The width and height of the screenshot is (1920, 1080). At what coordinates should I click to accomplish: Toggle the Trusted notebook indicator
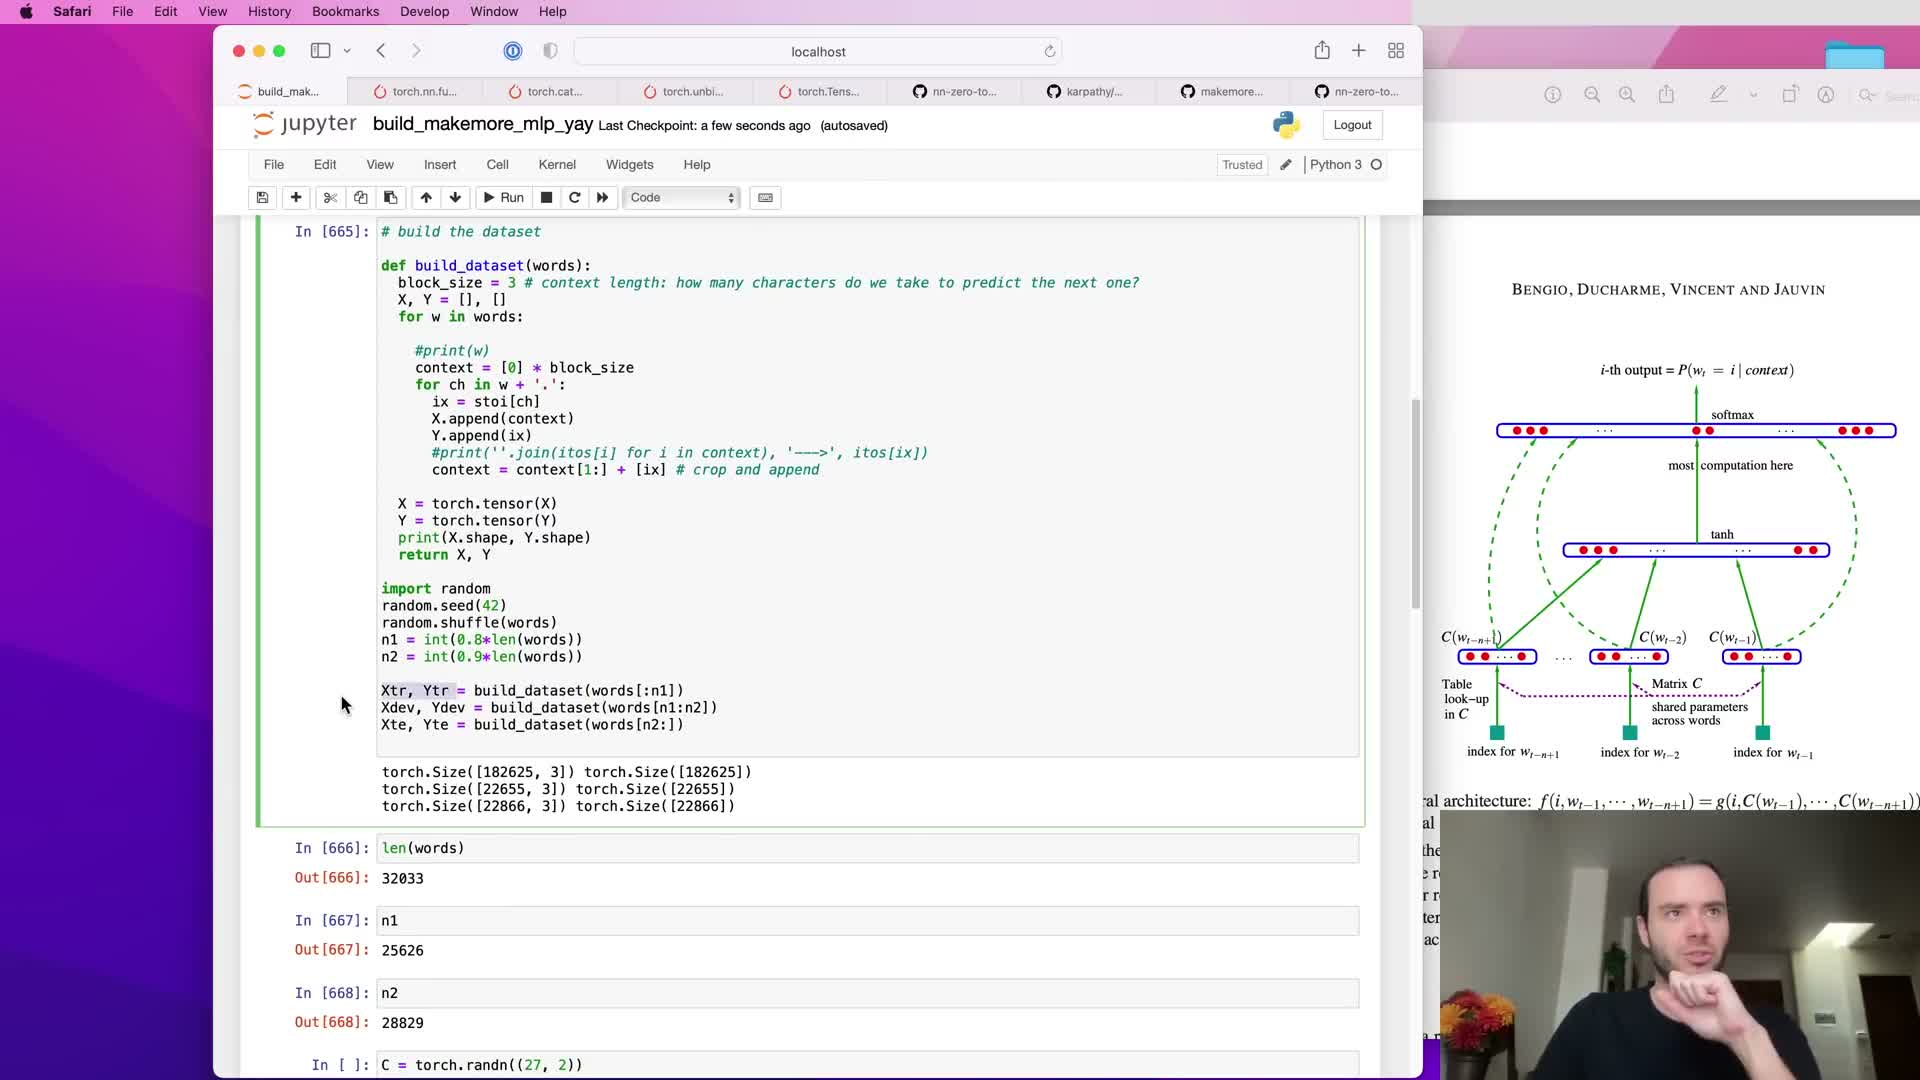[x=1241, y=165]
